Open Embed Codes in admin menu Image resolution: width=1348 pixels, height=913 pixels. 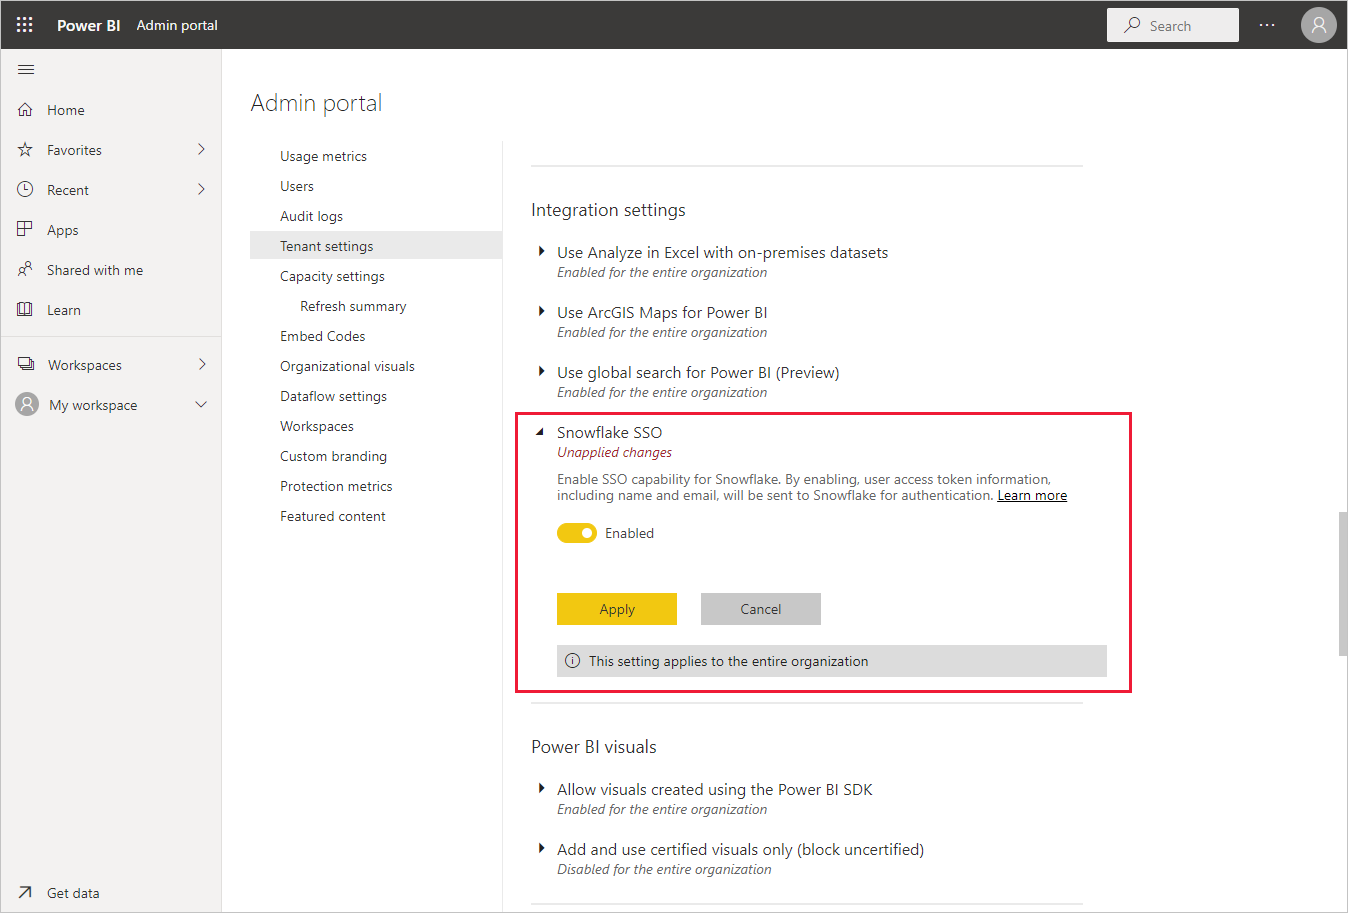click(x=323, y=336)
